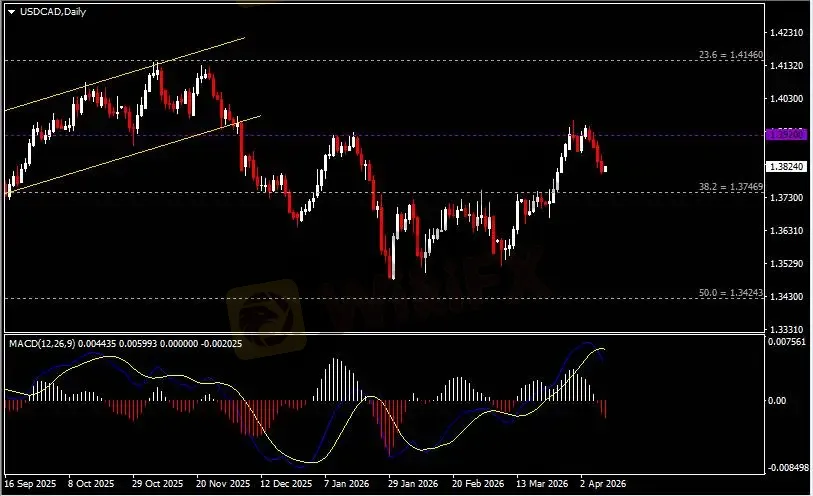Open the USDCAD,Daily chart dropdown arrow
Screen dimensions: 813x496
(x=11, y=11)
